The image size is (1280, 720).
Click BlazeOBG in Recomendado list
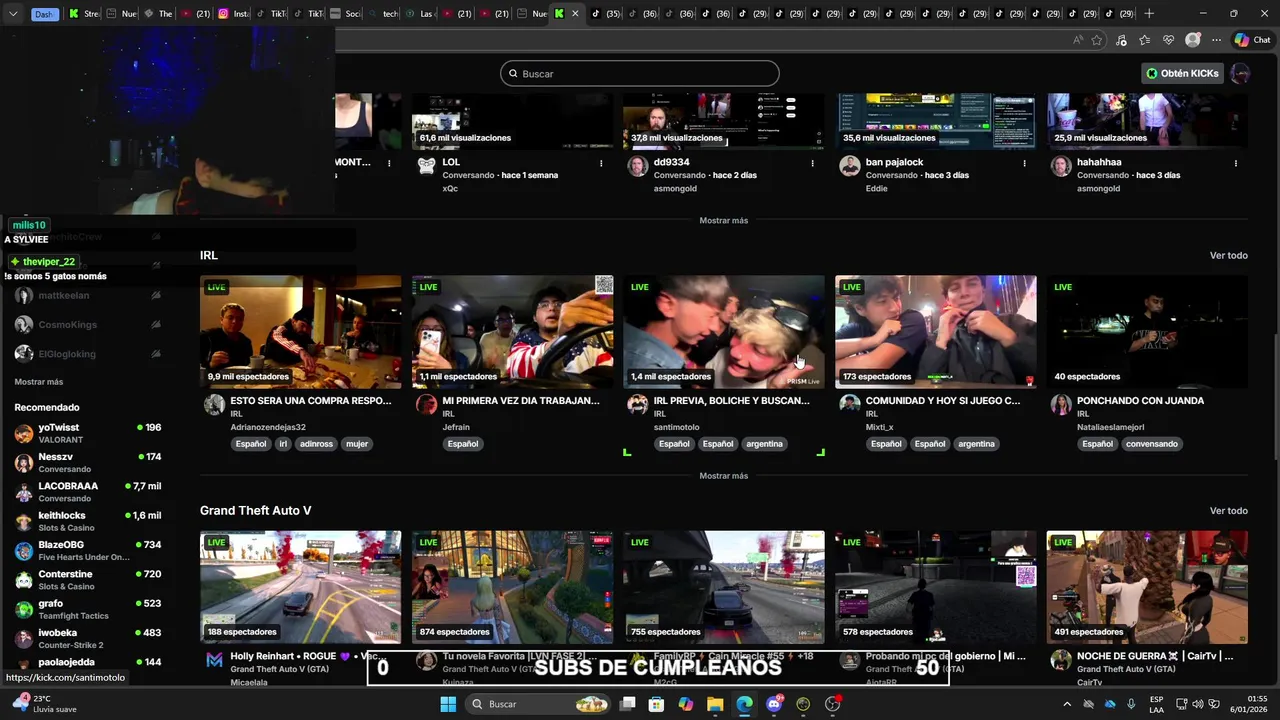[x=88, y=550]
